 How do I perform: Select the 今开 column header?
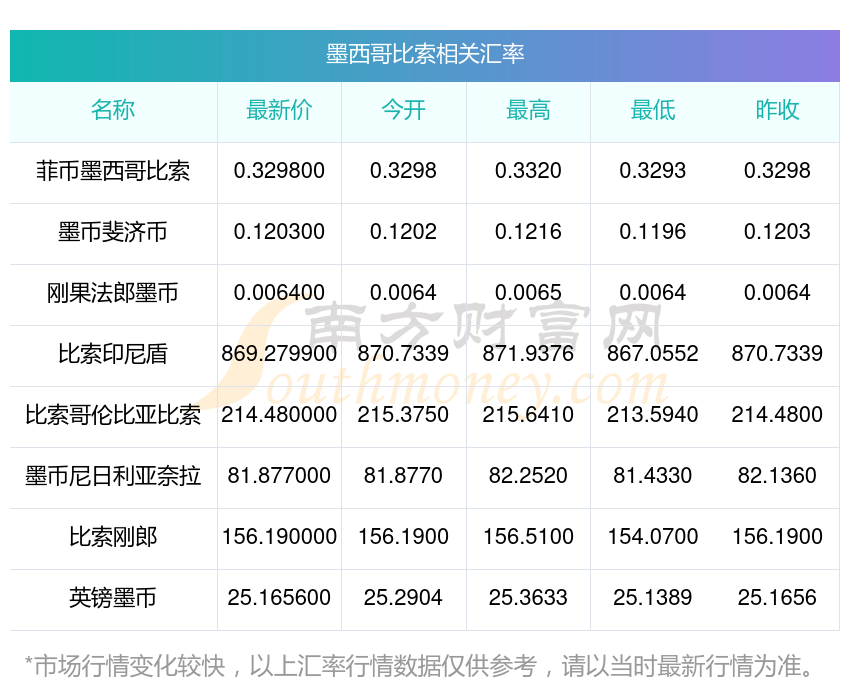click(403, 110)
